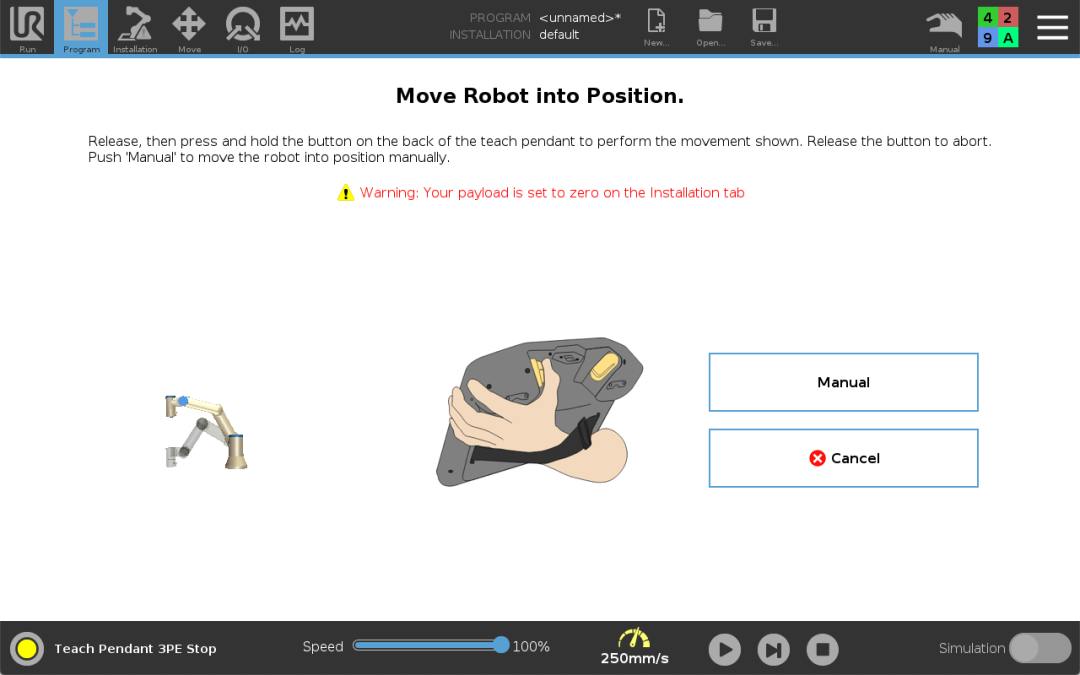Toggle Simulation mode switch
This screenshot has height=675, width=1080.
click(x=1039, y=648)
